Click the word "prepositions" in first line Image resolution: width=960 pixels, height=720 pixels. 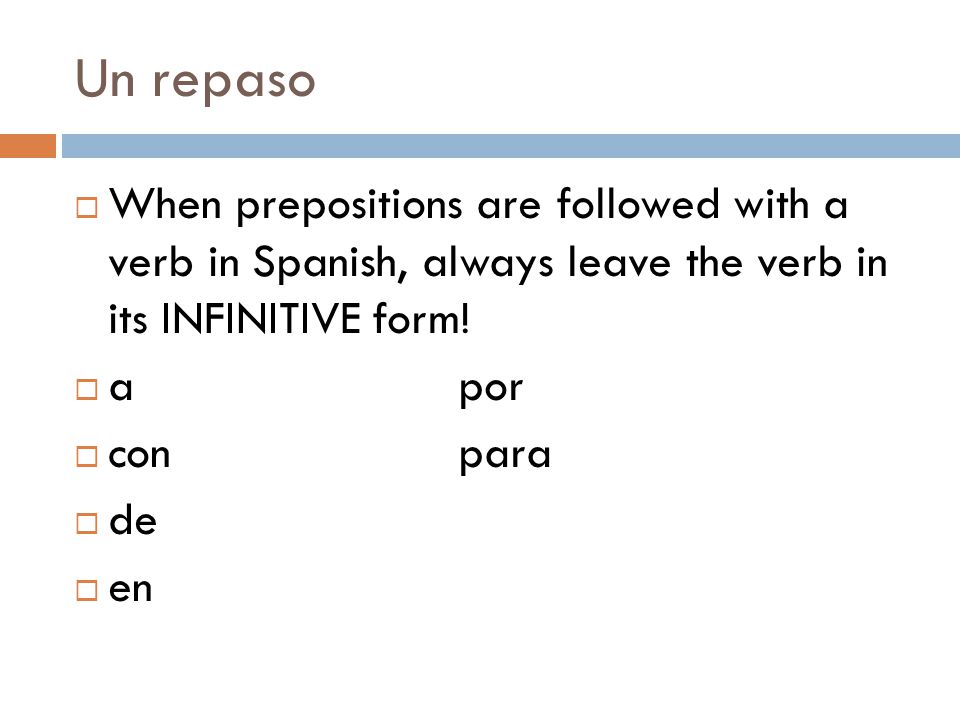coord(349,206)
